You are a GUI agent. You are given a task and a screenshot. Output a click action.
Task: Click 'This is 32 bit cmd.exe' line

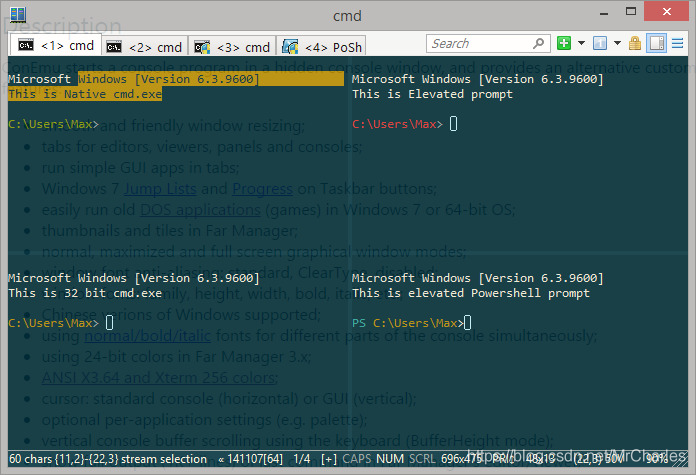(x=85, y=293)
